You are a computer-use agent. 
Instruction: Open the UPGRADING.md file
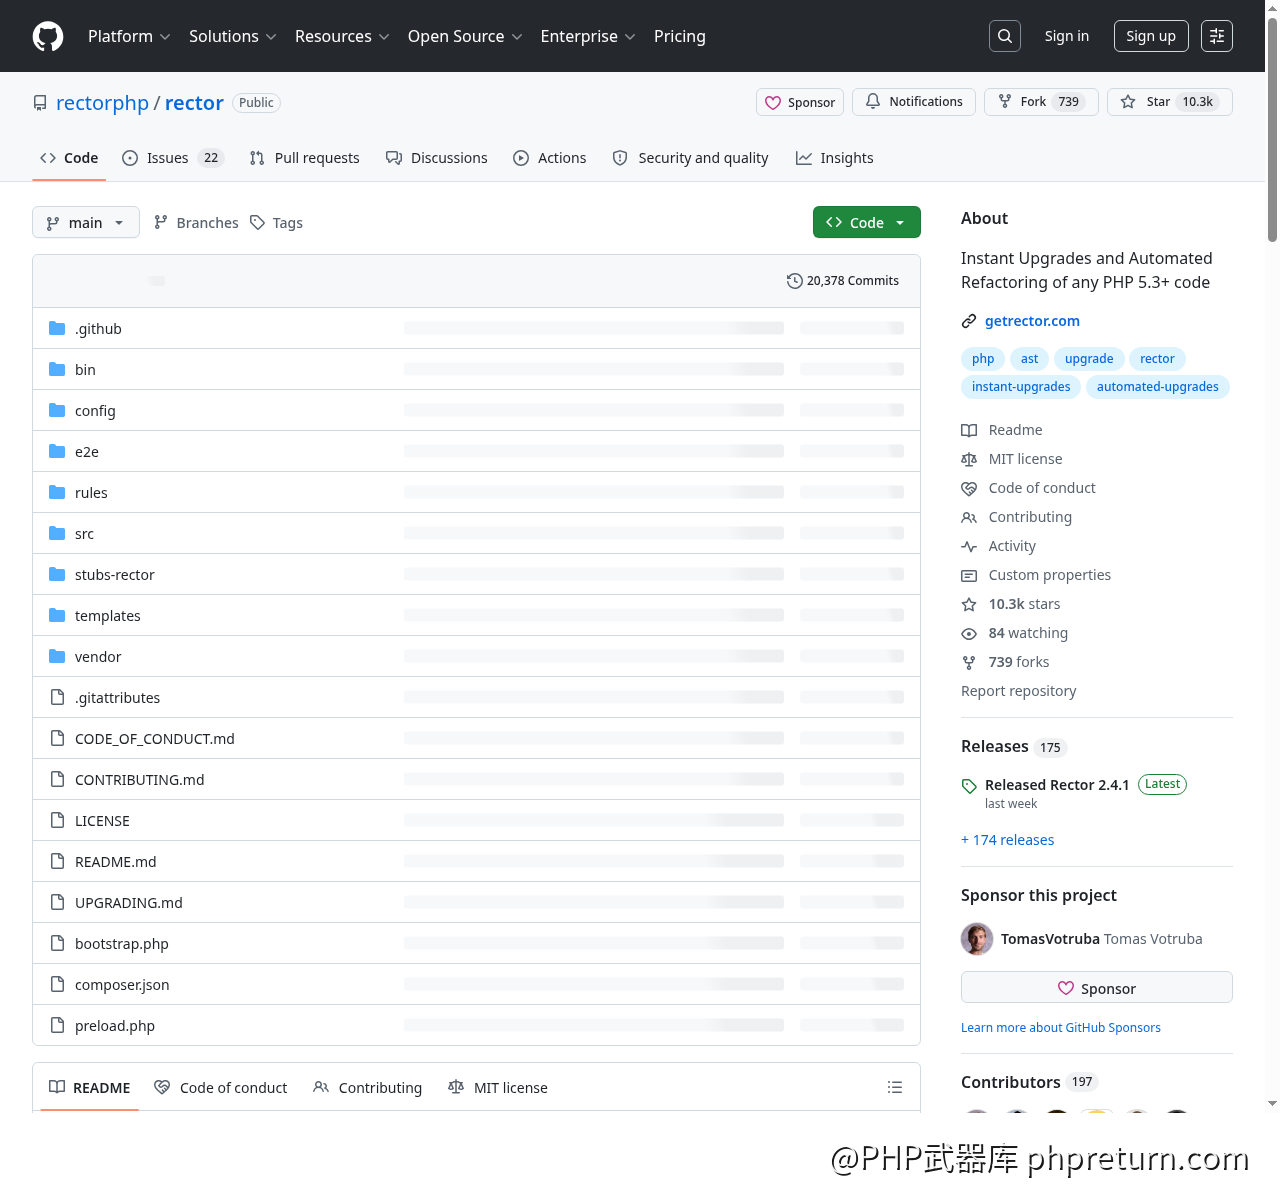[x=129, y=903]
